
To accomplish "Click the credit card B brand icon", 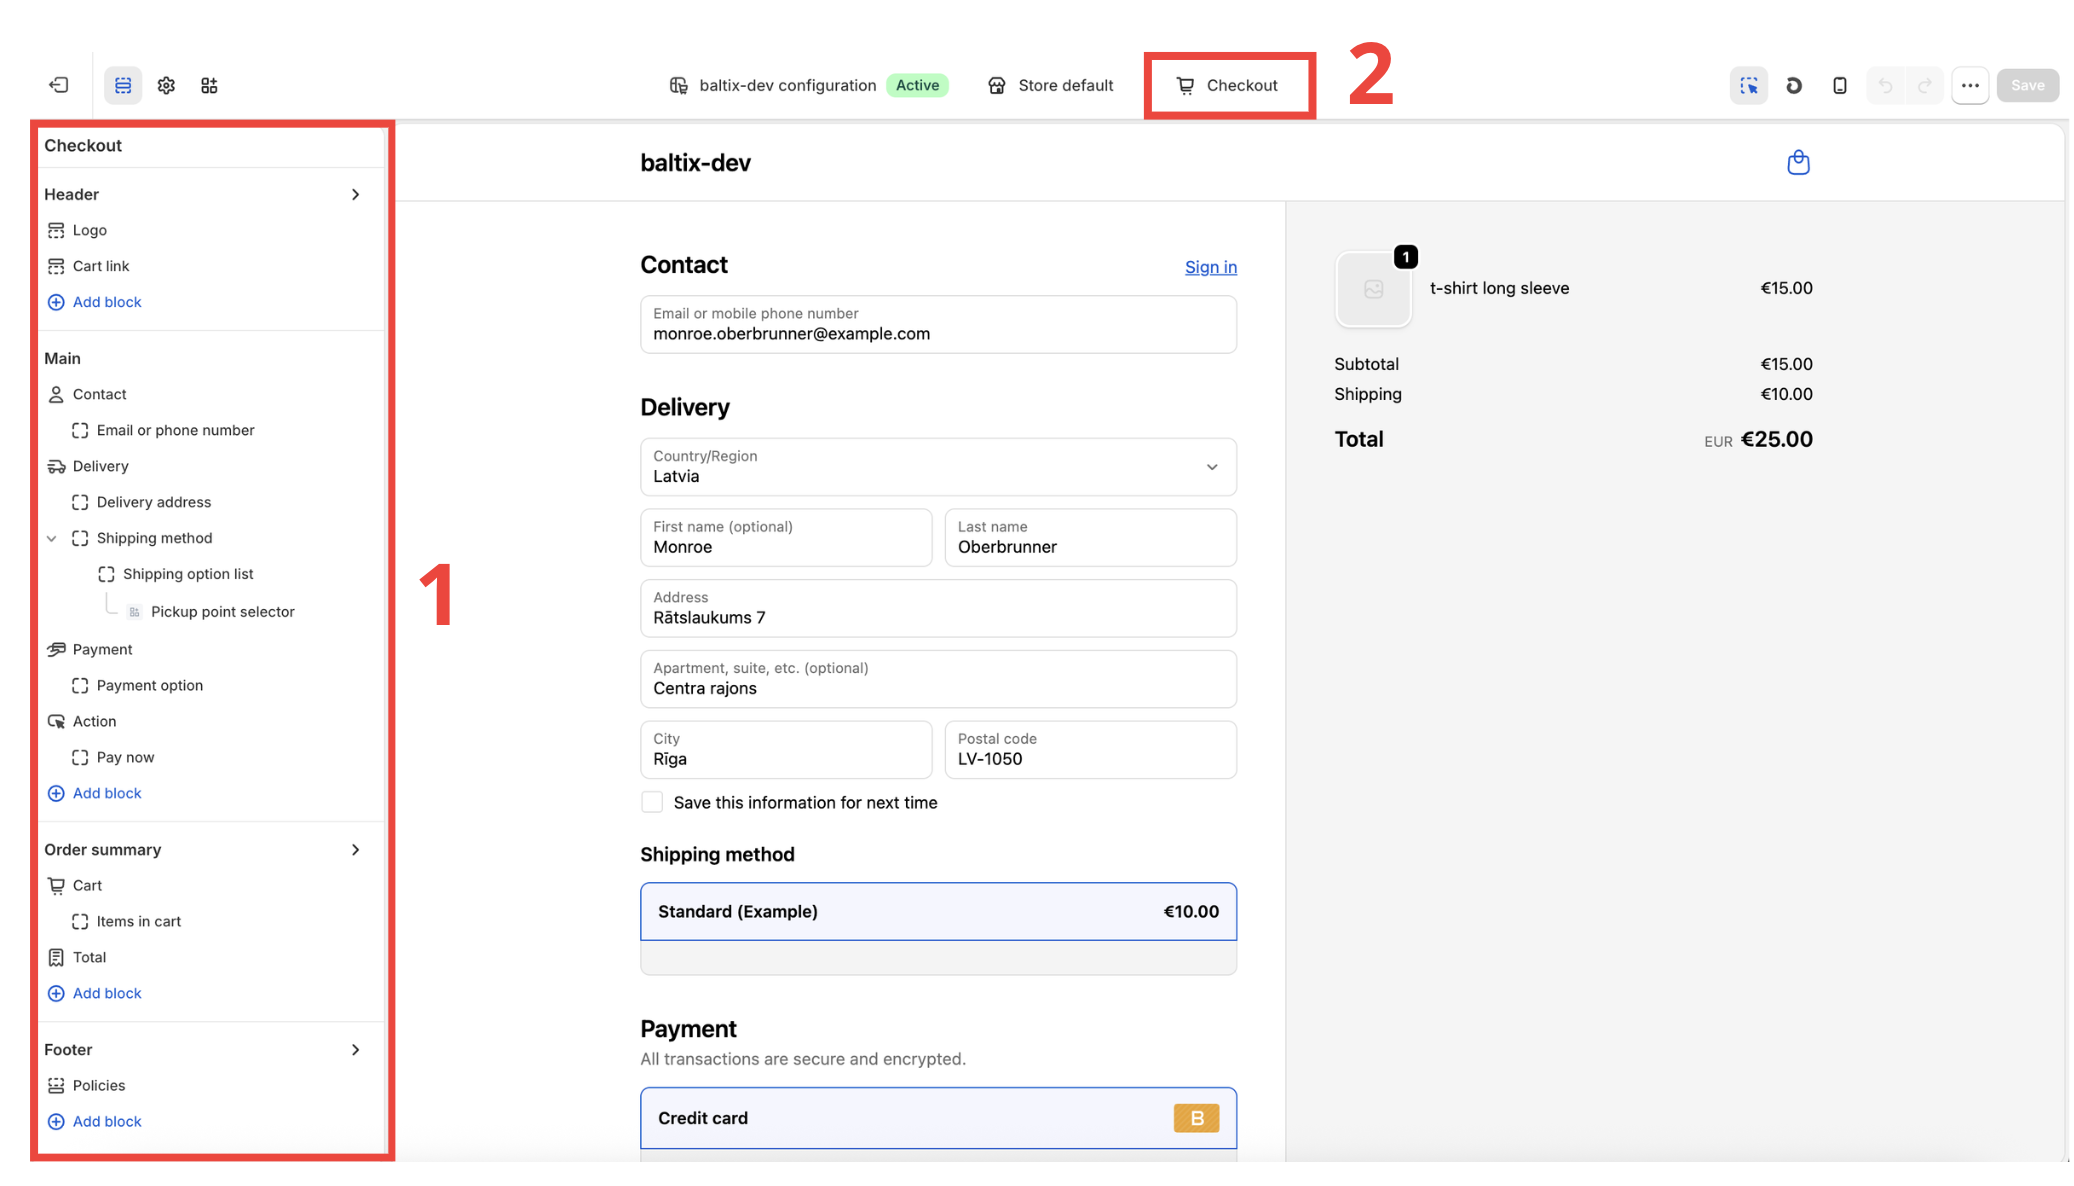I will 1196,1118.
